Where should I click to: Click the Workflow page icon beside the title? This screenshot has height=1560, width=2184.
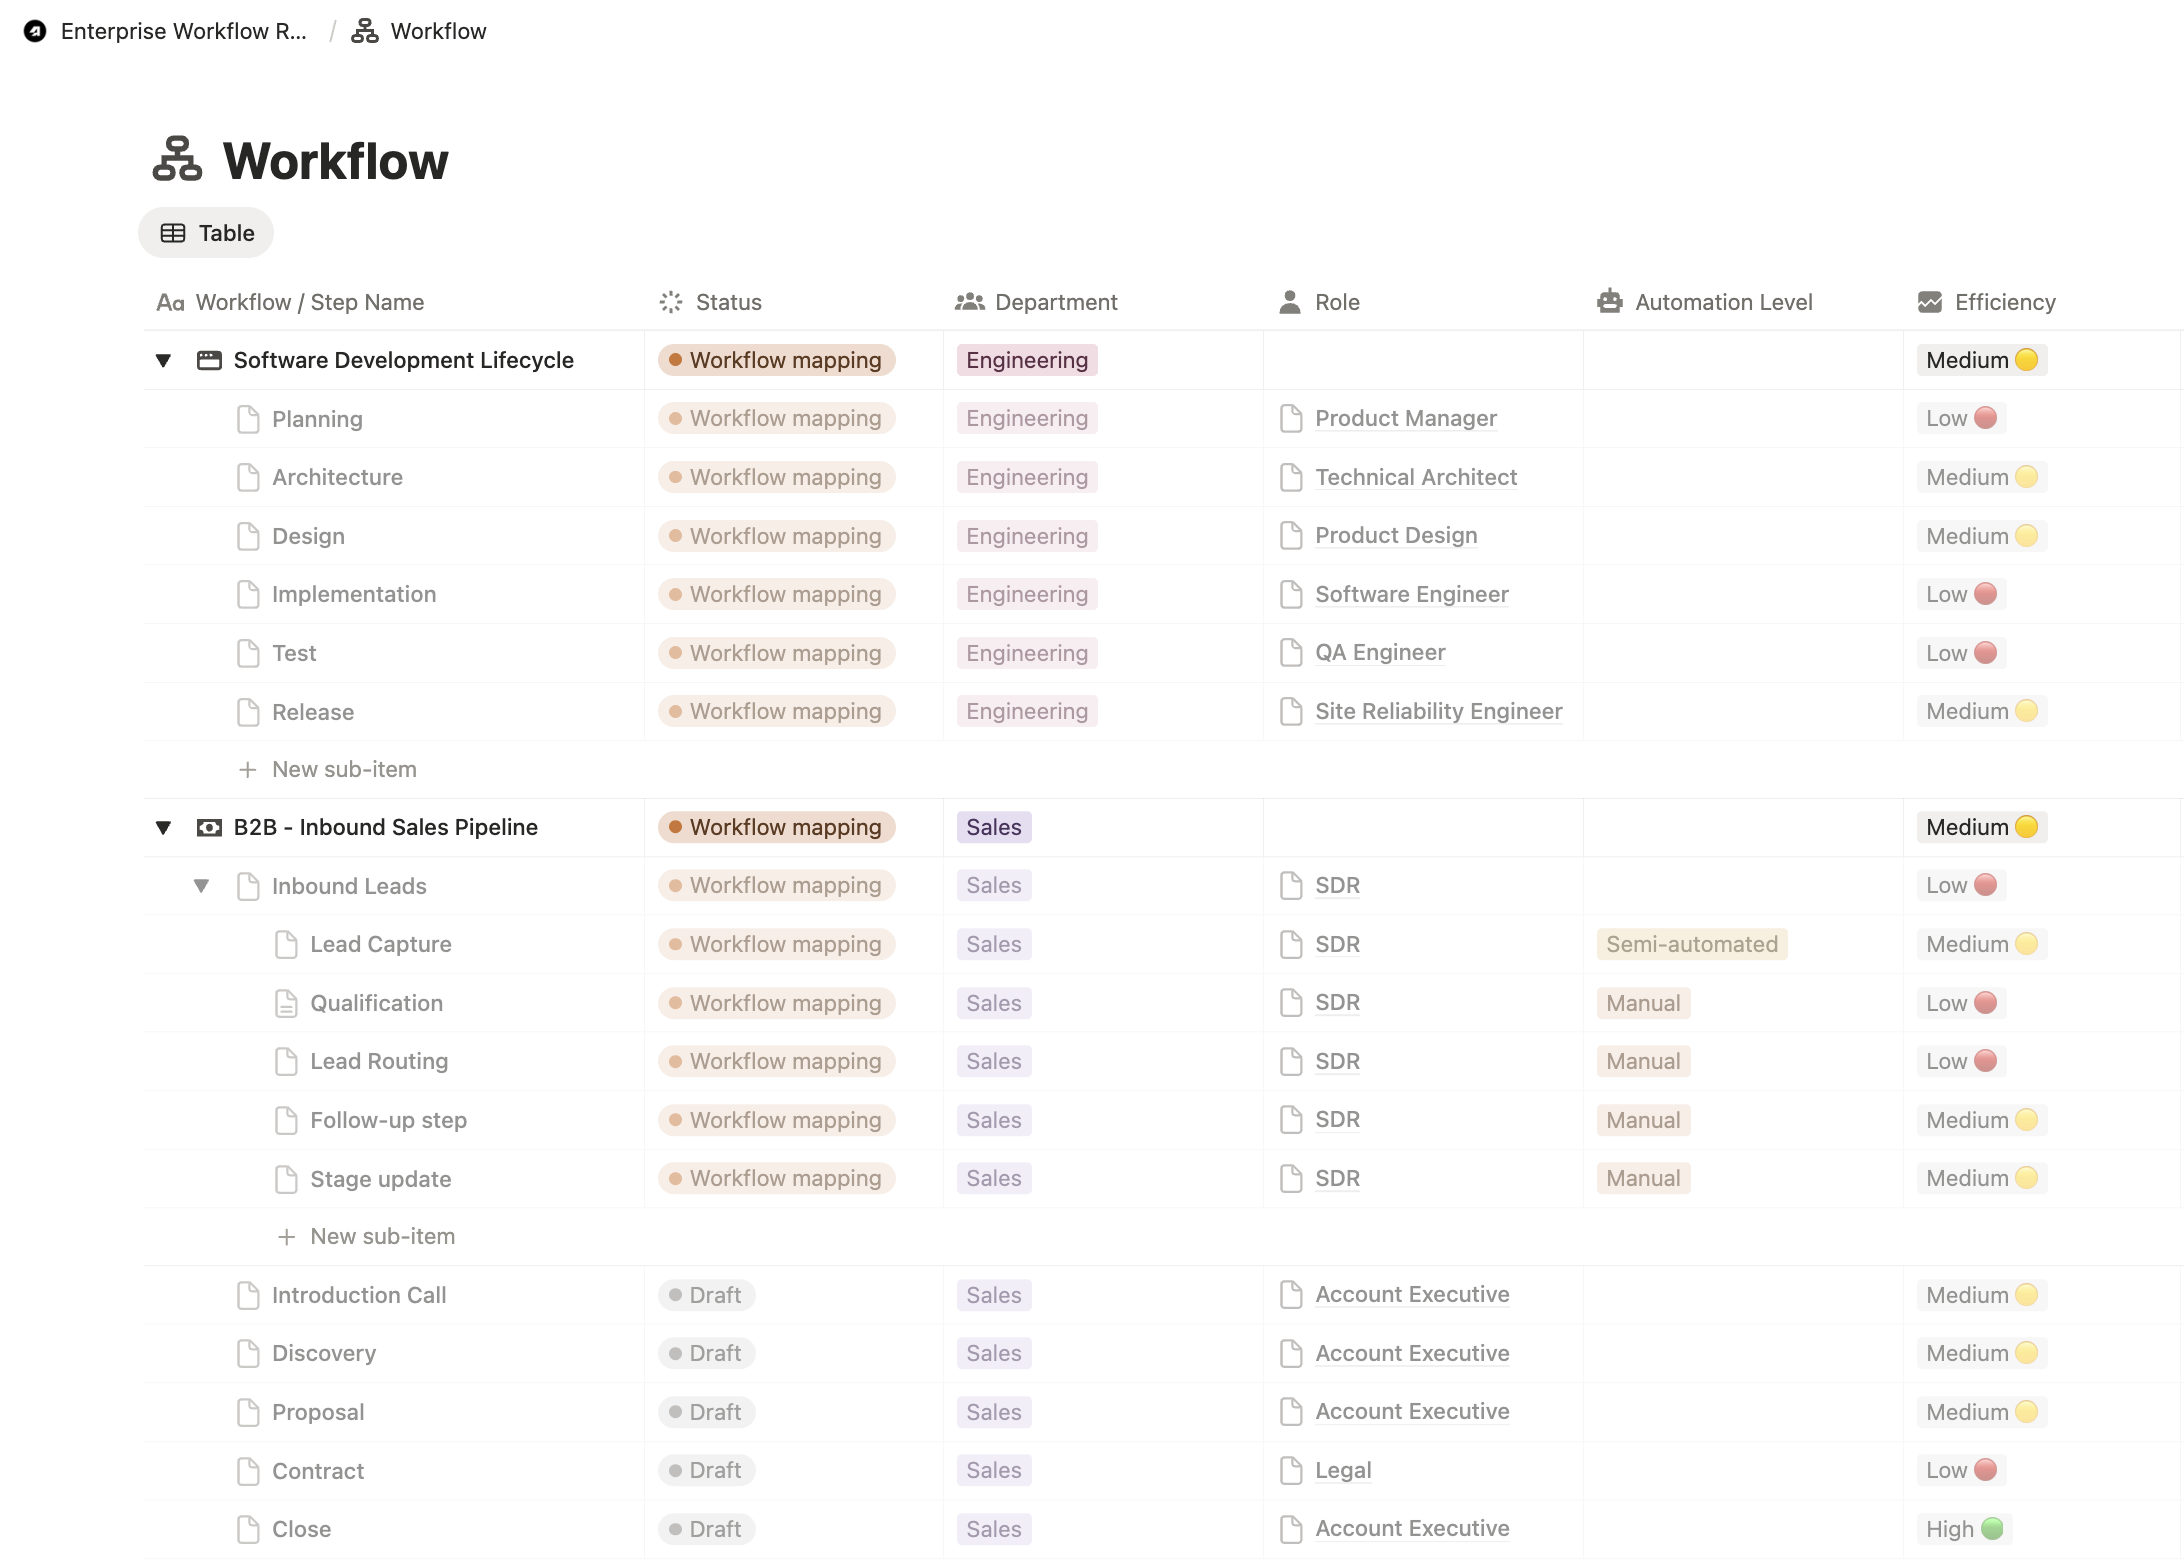coord(178,158)
